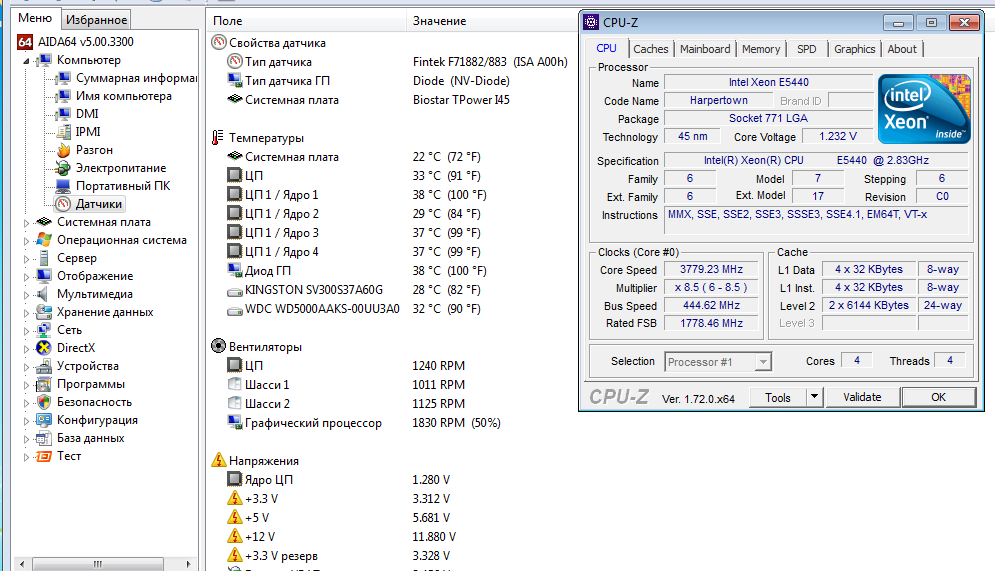The image size is (995, 571).
Task: Click the Operating system (Операционная система) Windows icon
Action: 43,240
